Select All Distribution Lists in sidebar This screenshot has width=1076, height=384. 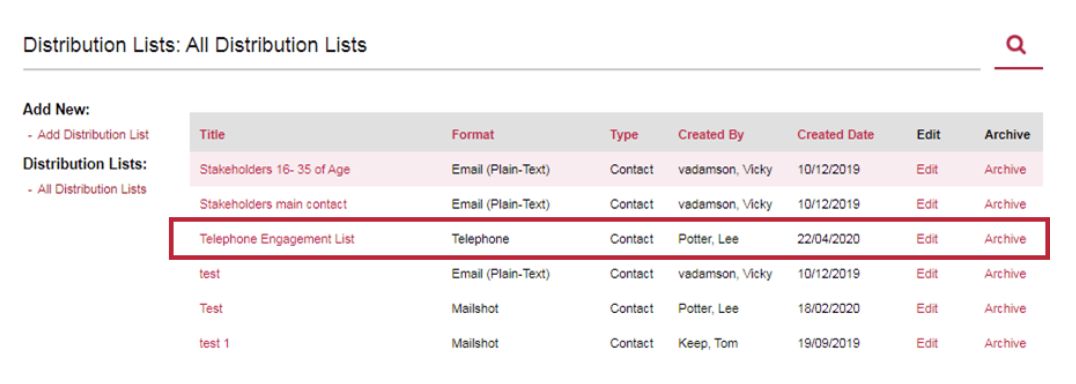[92, 189]
